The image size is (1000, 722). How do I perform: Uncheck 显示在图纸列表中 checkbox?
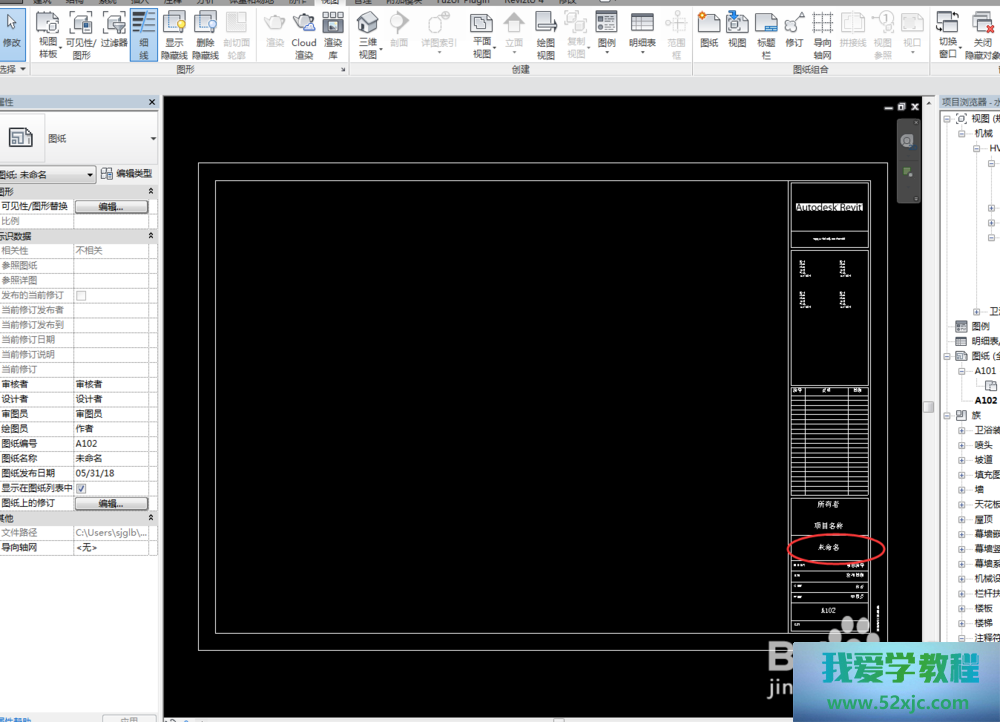(x=81, y=488)
